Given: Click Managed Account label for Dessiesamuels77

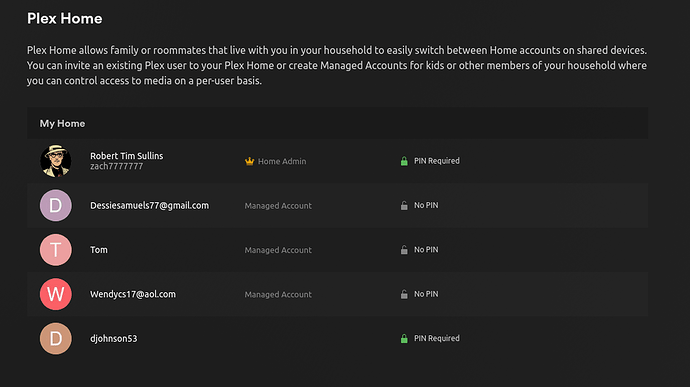Looking at the screenshot, I should 278,206.
